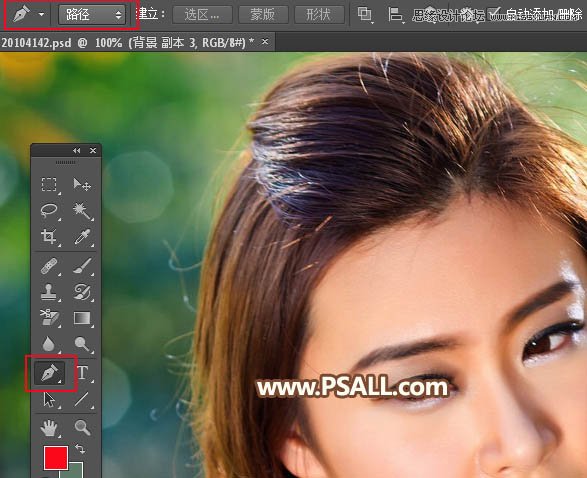The height and width of the screenshot is (478, 587).
Task: Select the Zoom magnifier tool
Action: 82,427
